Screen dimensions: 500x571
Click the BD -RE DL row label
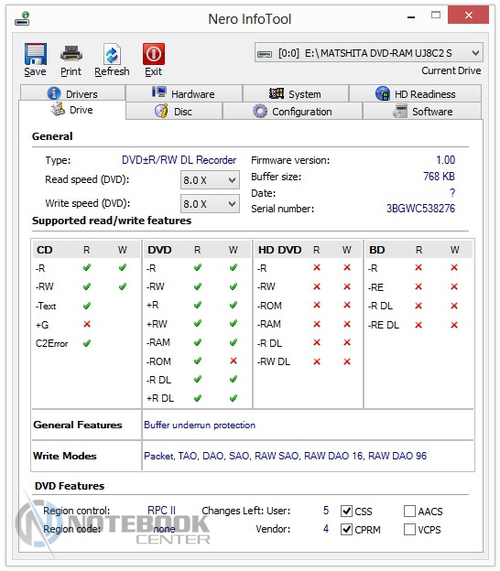[x=383, y=325]
